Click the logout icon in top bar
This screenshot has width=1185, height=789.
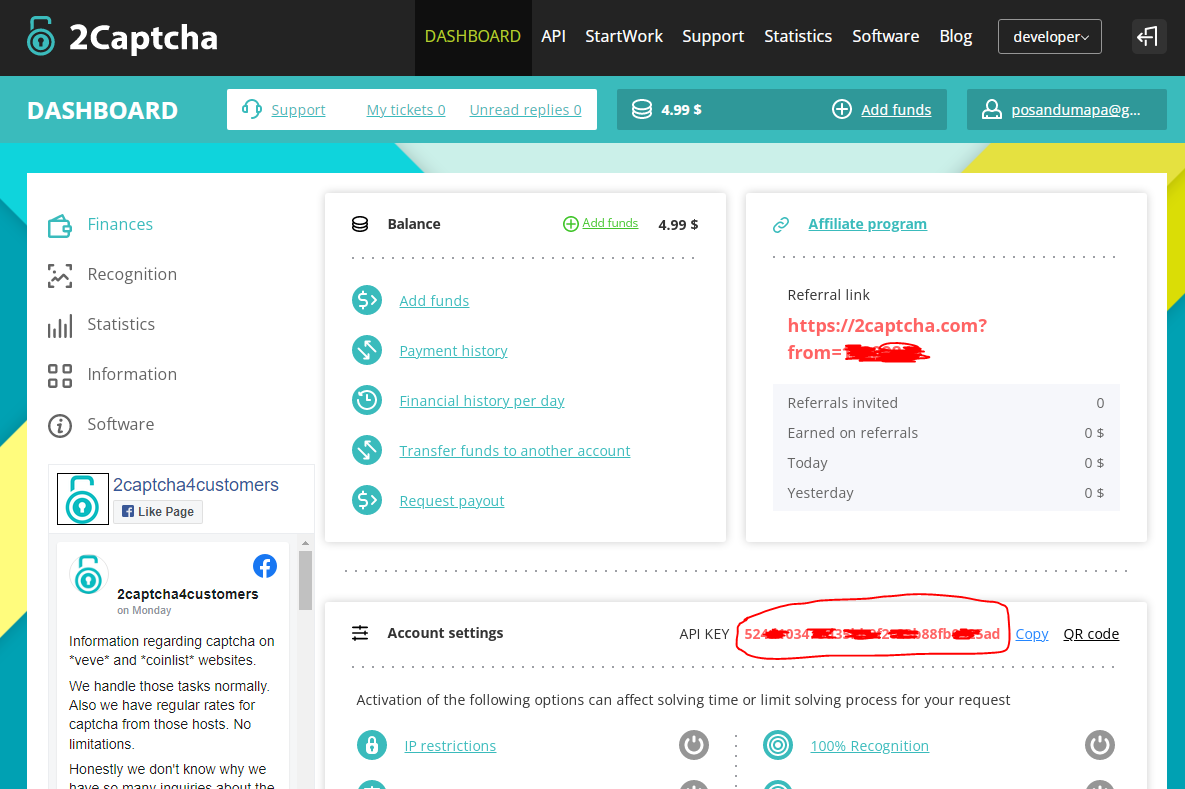[1148, 36]
